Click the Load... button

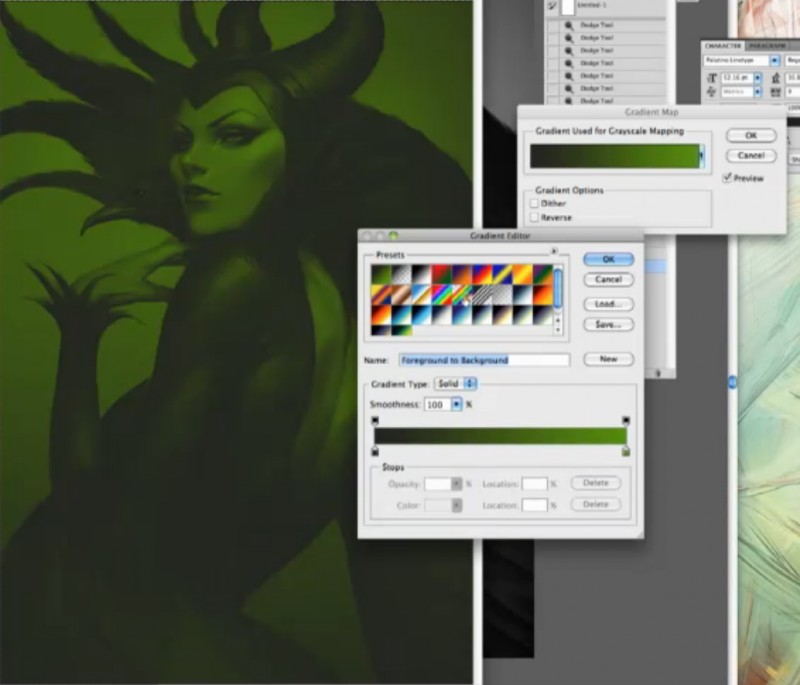tap(609, 304)
